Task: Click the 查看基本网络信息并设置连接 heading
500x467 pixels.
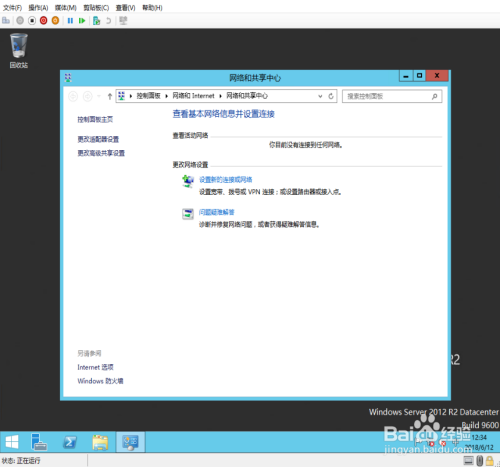Action: tap(224, 114)
